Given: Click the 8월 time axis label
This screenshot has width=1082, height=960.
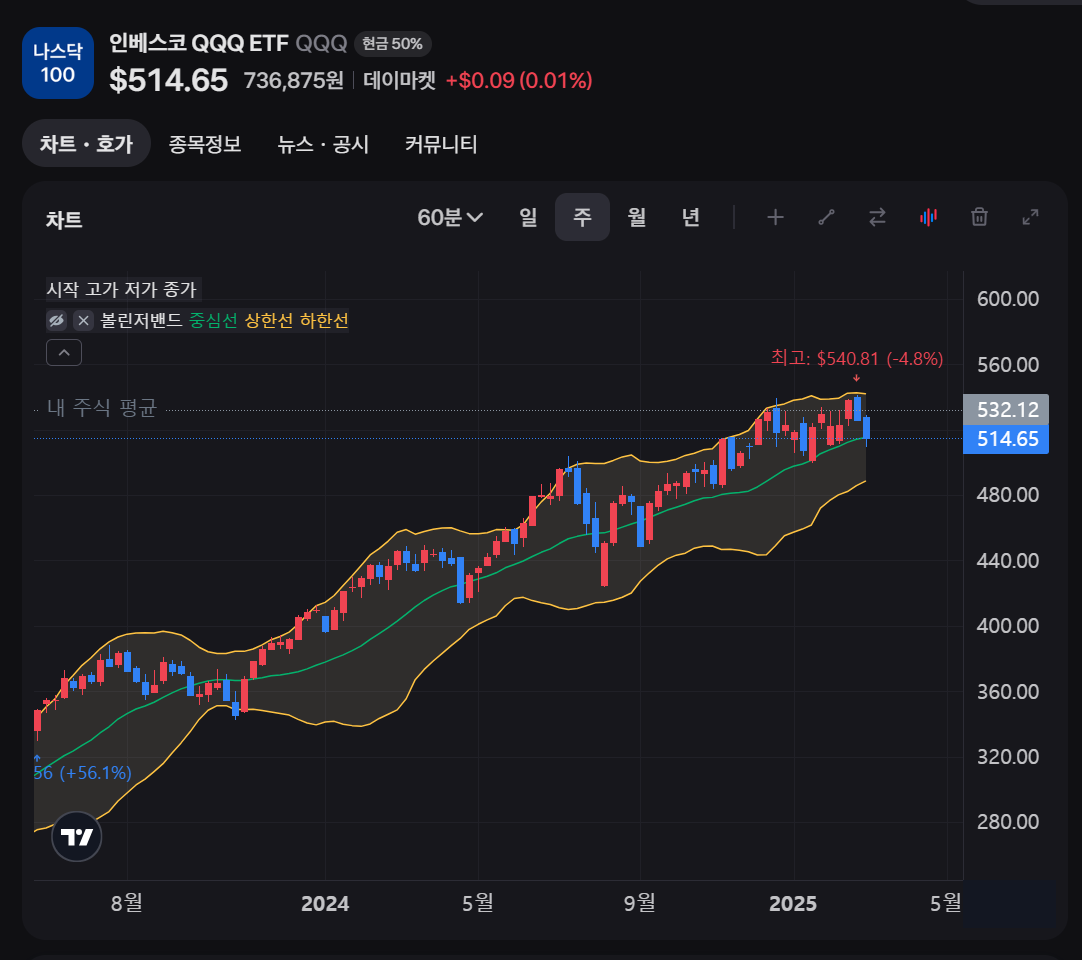Looking at the screenshot, I should [126, 903].
